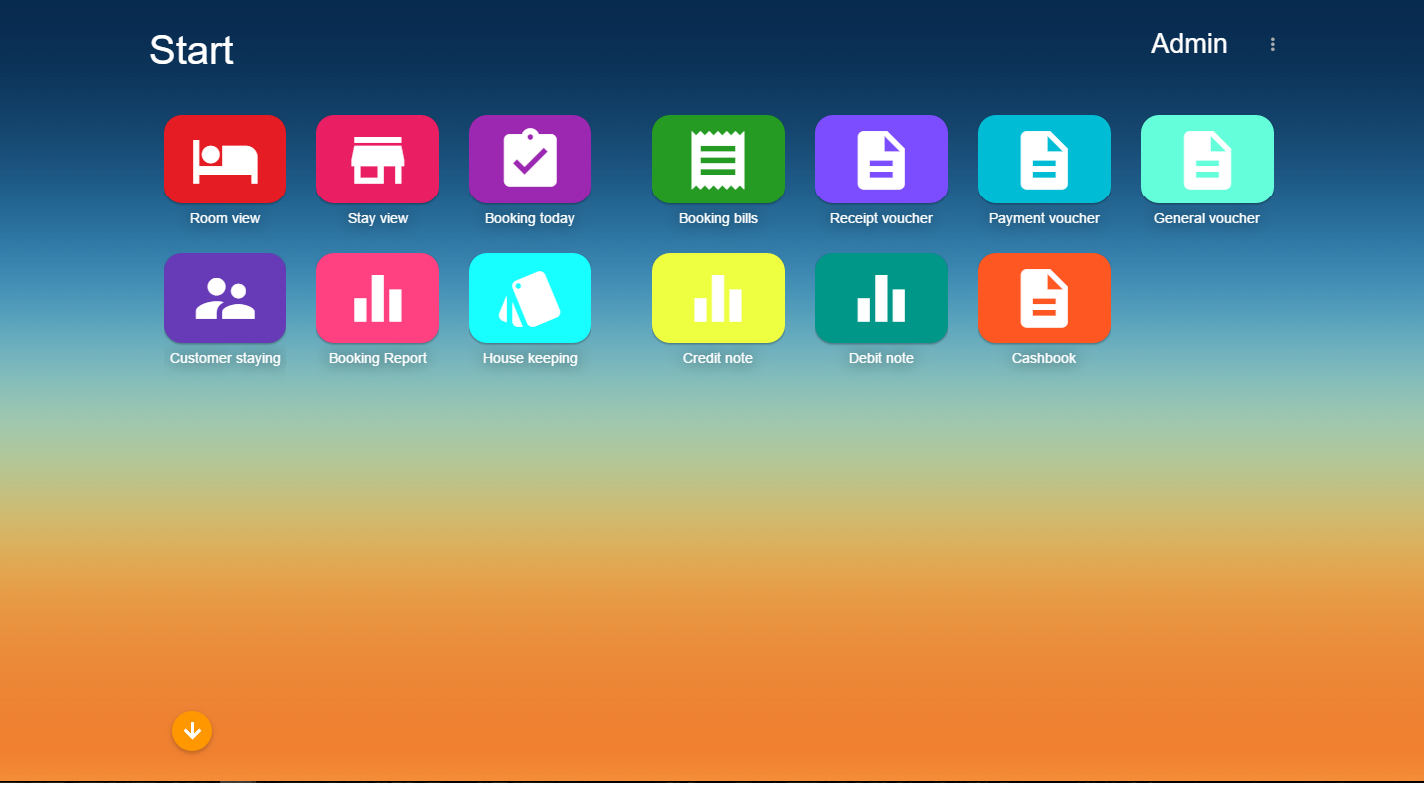Image resolution: width=1424 pixels, height=785 pixels.
Task: Open the Room view tile
Action: [x=225, y=160]
